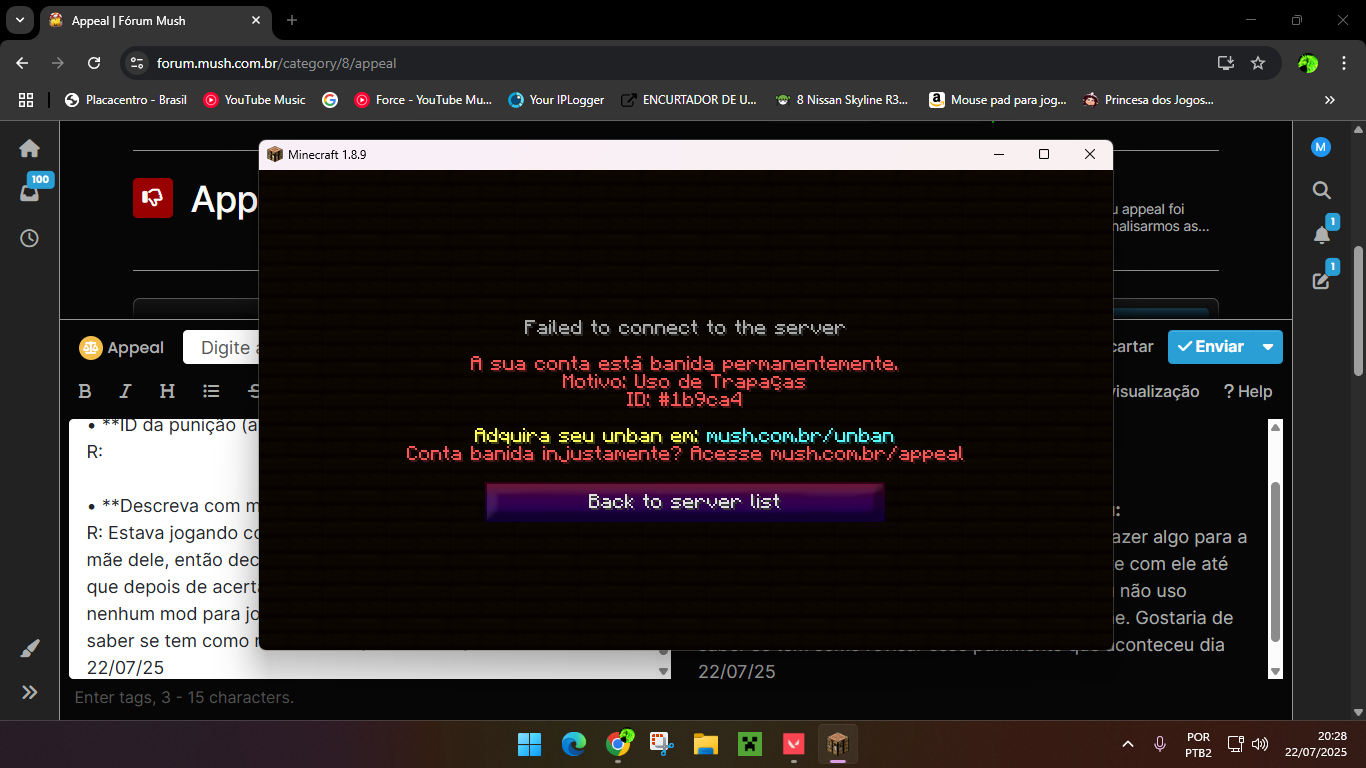Open ENCURTADOR DE U... bookmark

click(x=690, y=100)
